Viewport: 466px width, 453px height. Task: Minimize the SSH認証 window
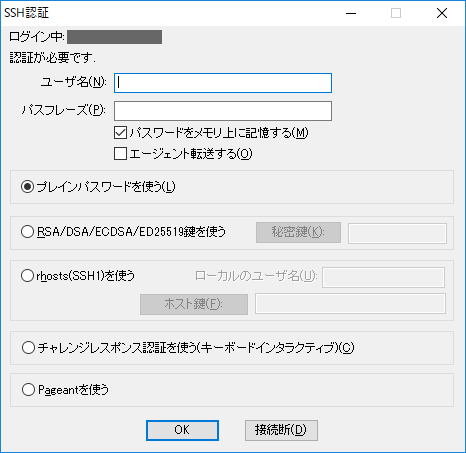point(351,13)
